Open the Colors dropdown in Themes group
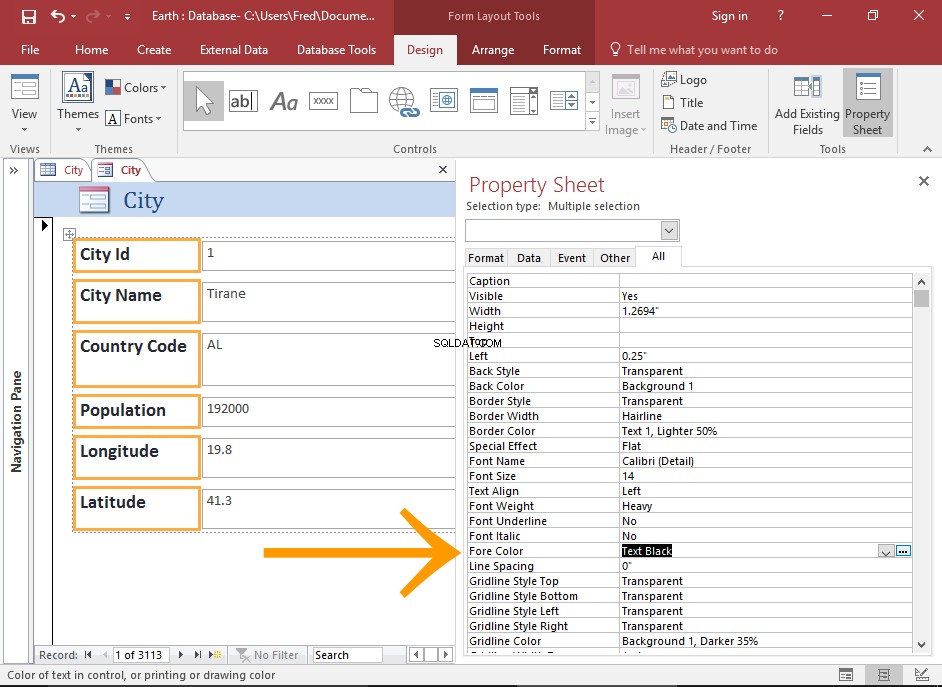Image resolution: width=942 pixels, height=687 pixels. pos(136,88)
